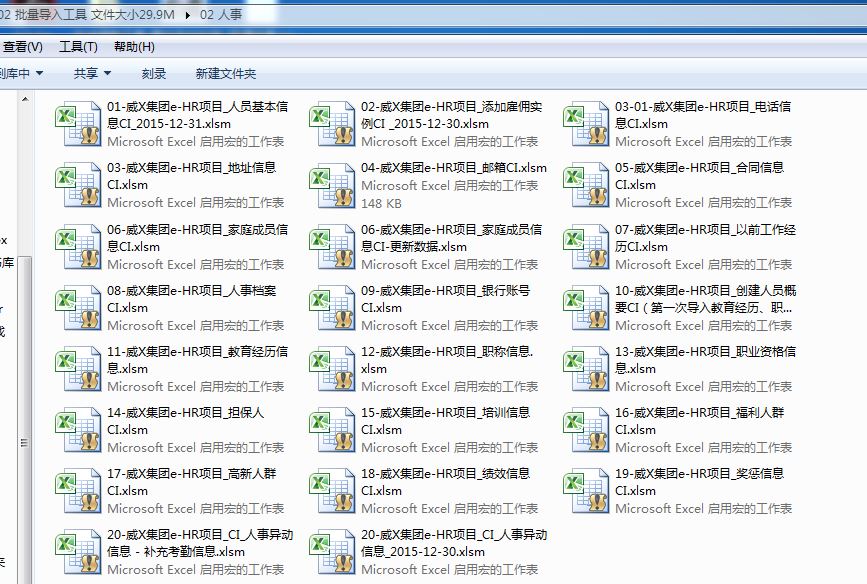Screen dimensions: 867x584
Task: Select the 16 福利人群CI file icon
Action: point(586,430)
